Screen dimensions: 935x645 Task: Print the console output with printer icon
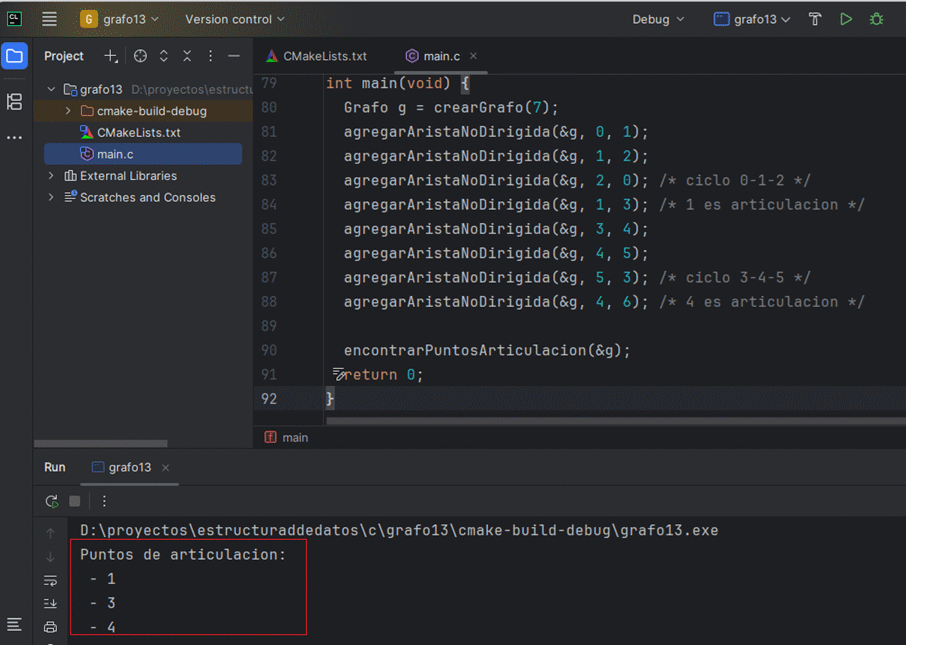point(50,627)
